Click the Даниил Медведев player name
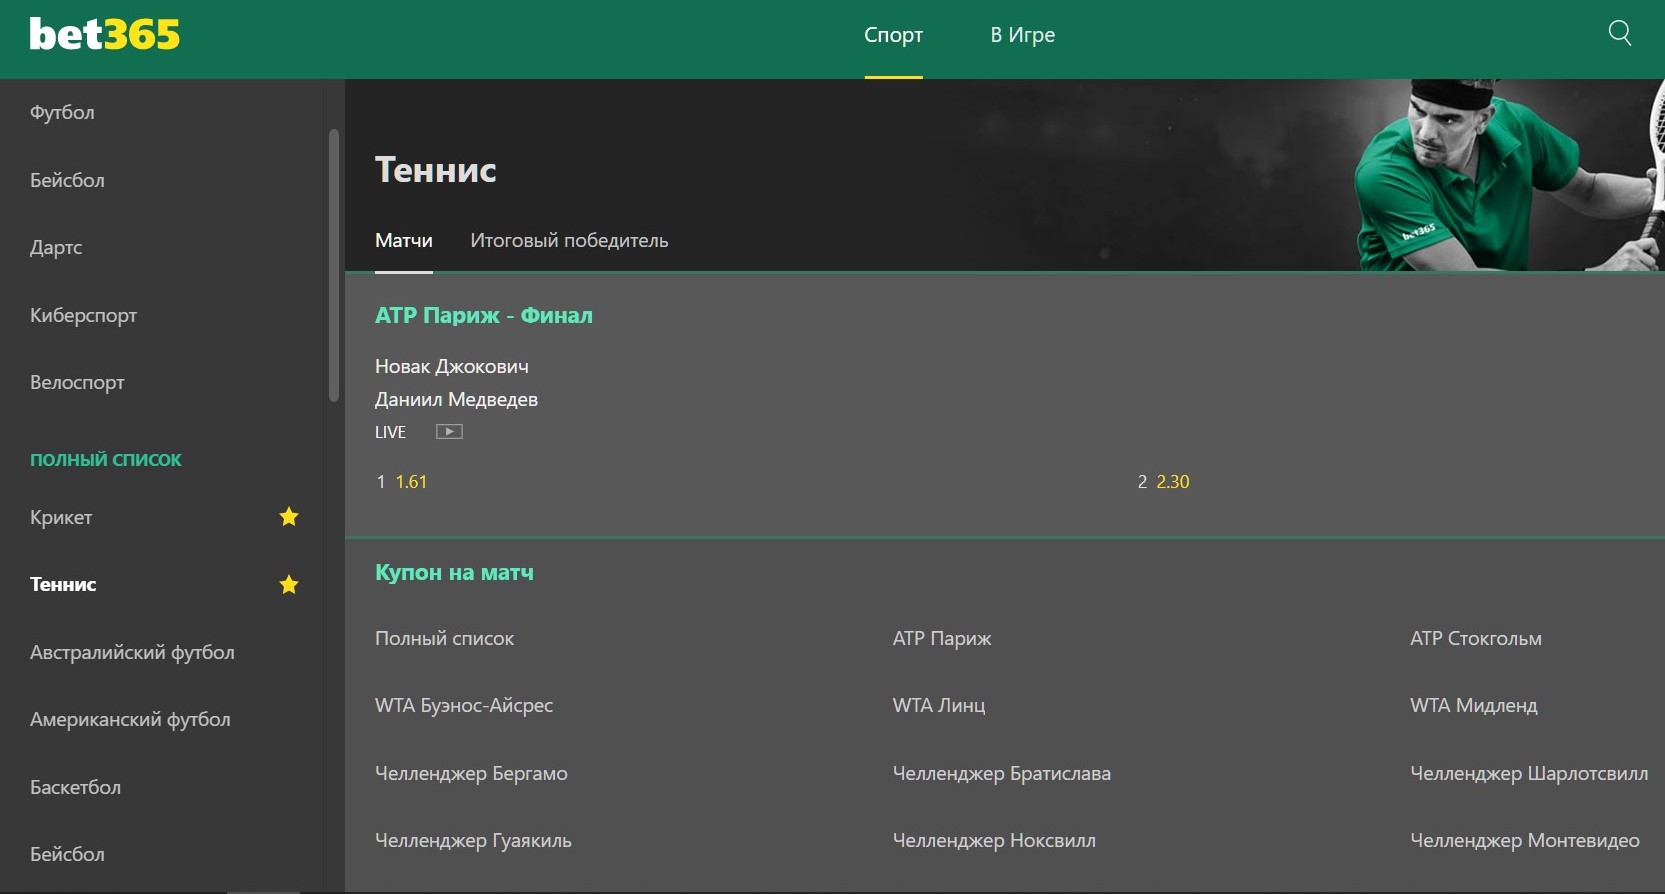This screenshot has width=1665, height=894. (456, 400)
